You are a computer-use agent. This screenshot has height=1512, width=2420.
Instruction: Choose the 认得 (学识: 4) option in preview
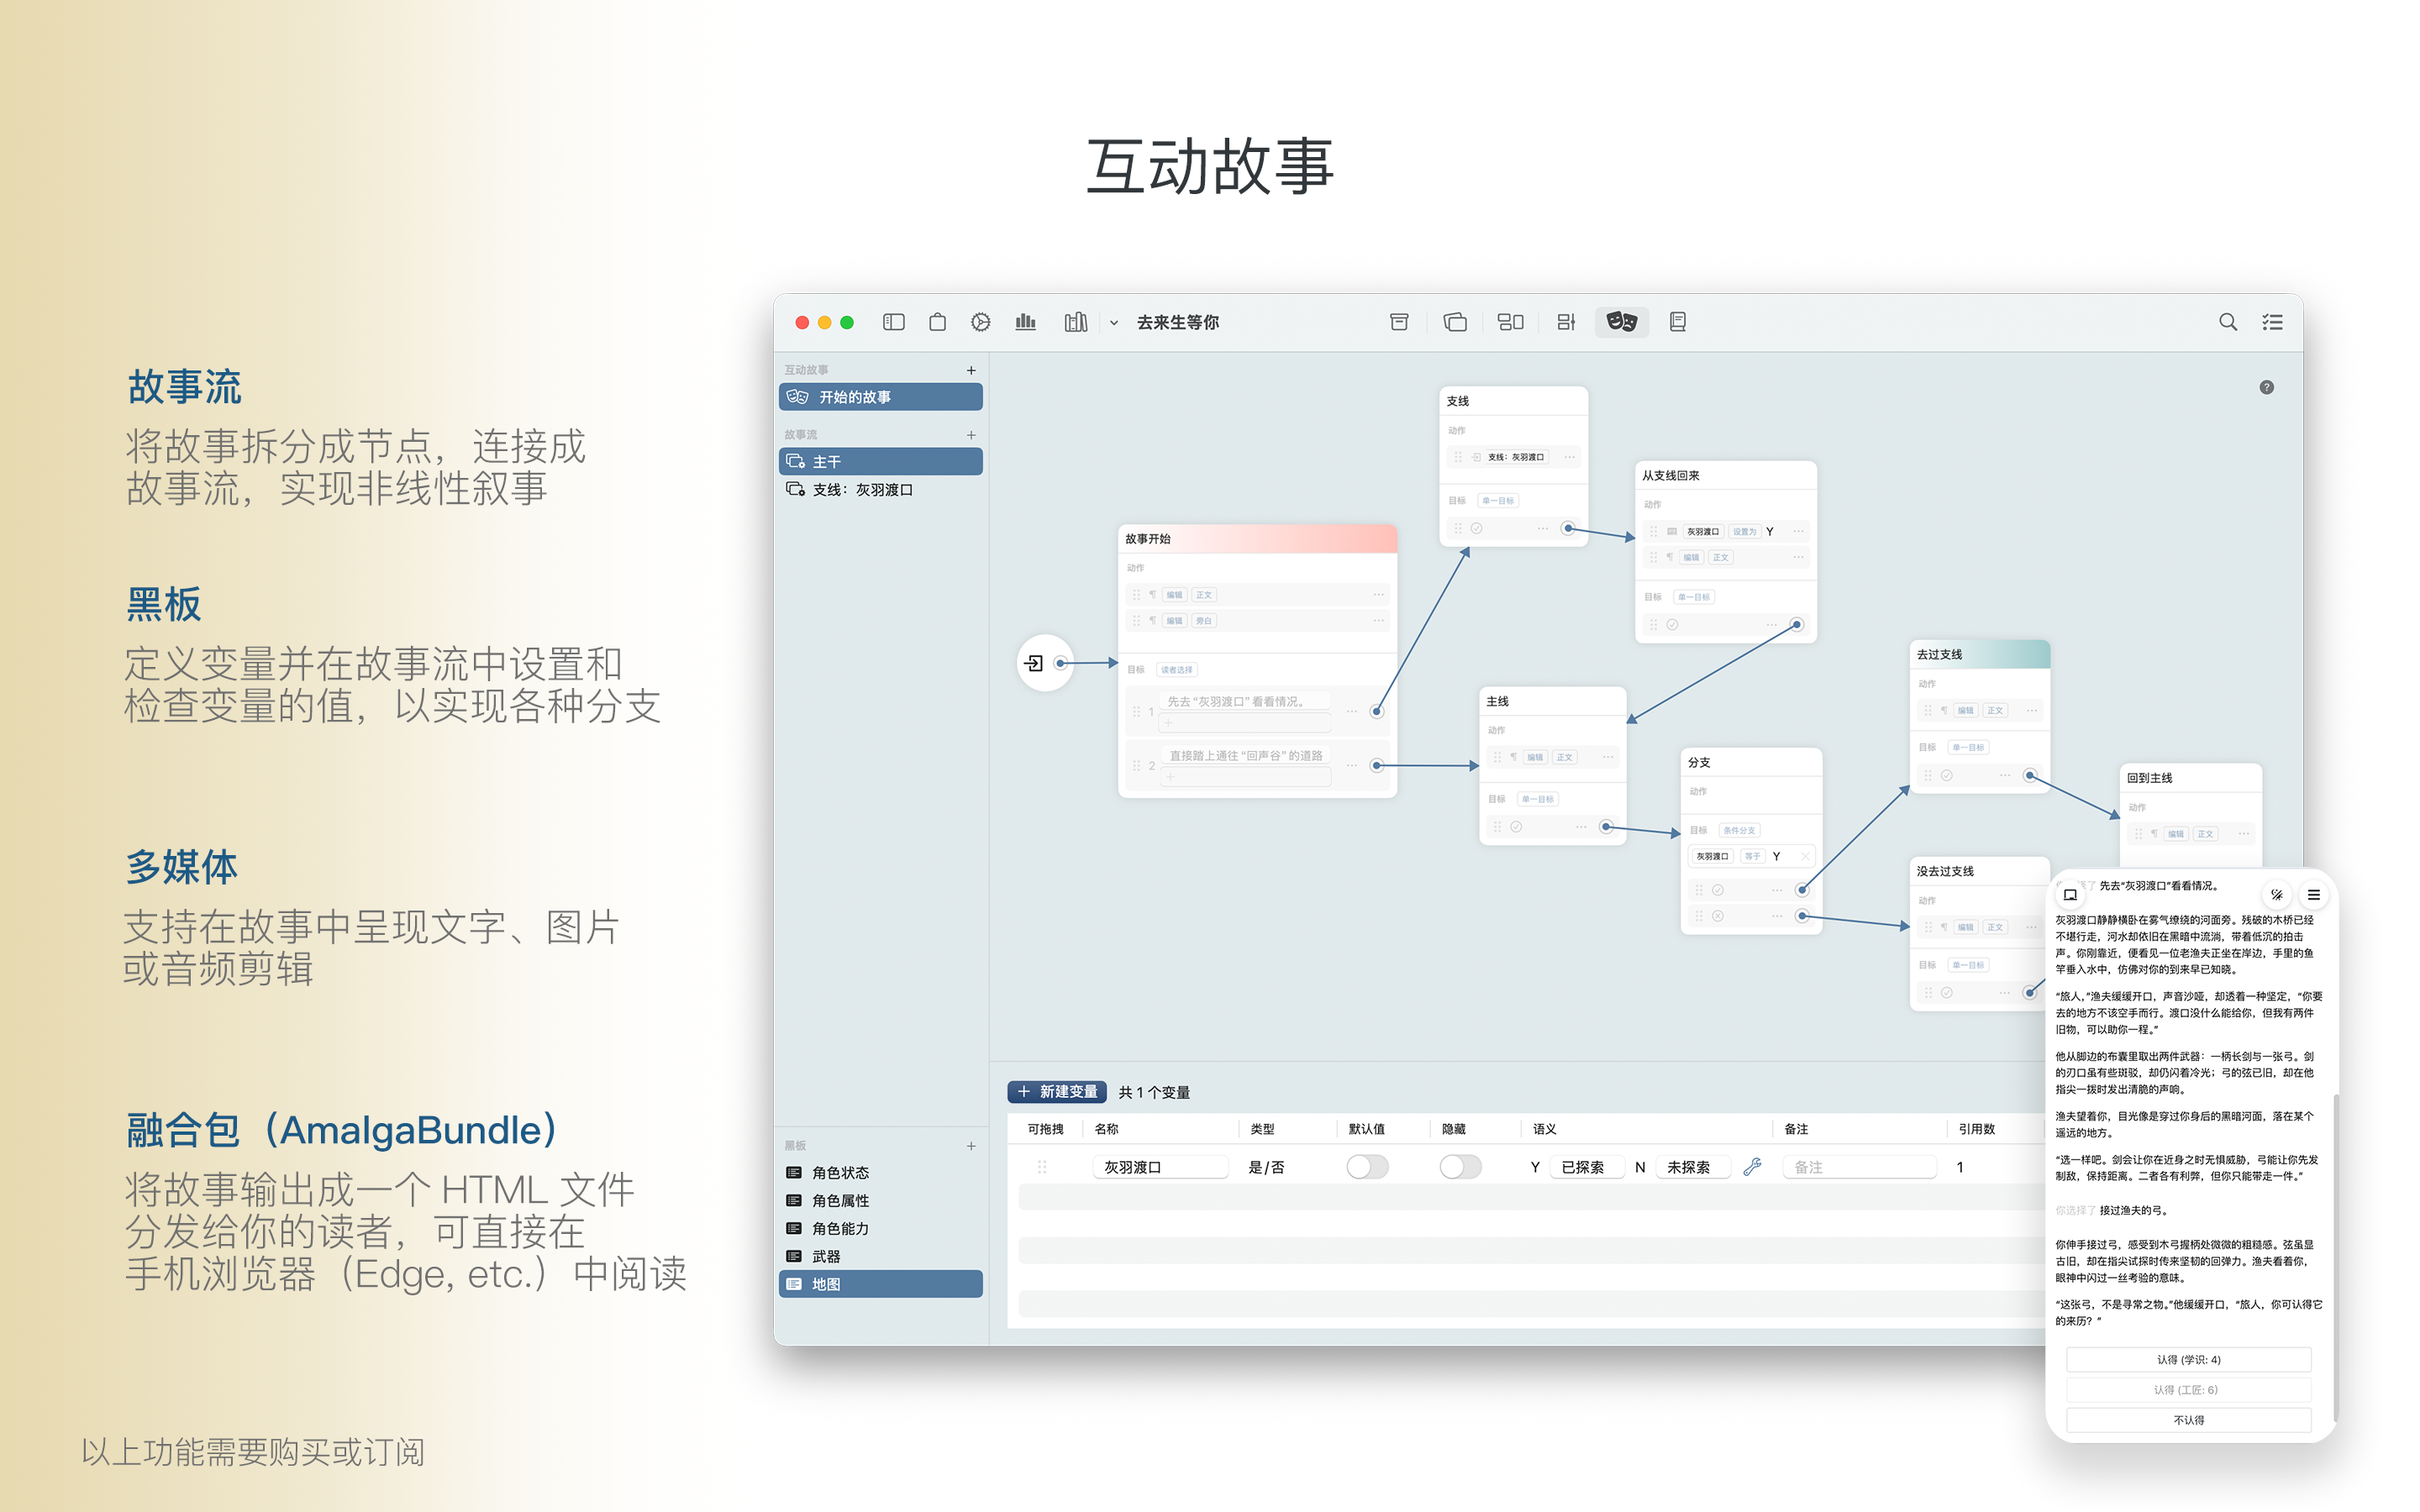2188,1360
